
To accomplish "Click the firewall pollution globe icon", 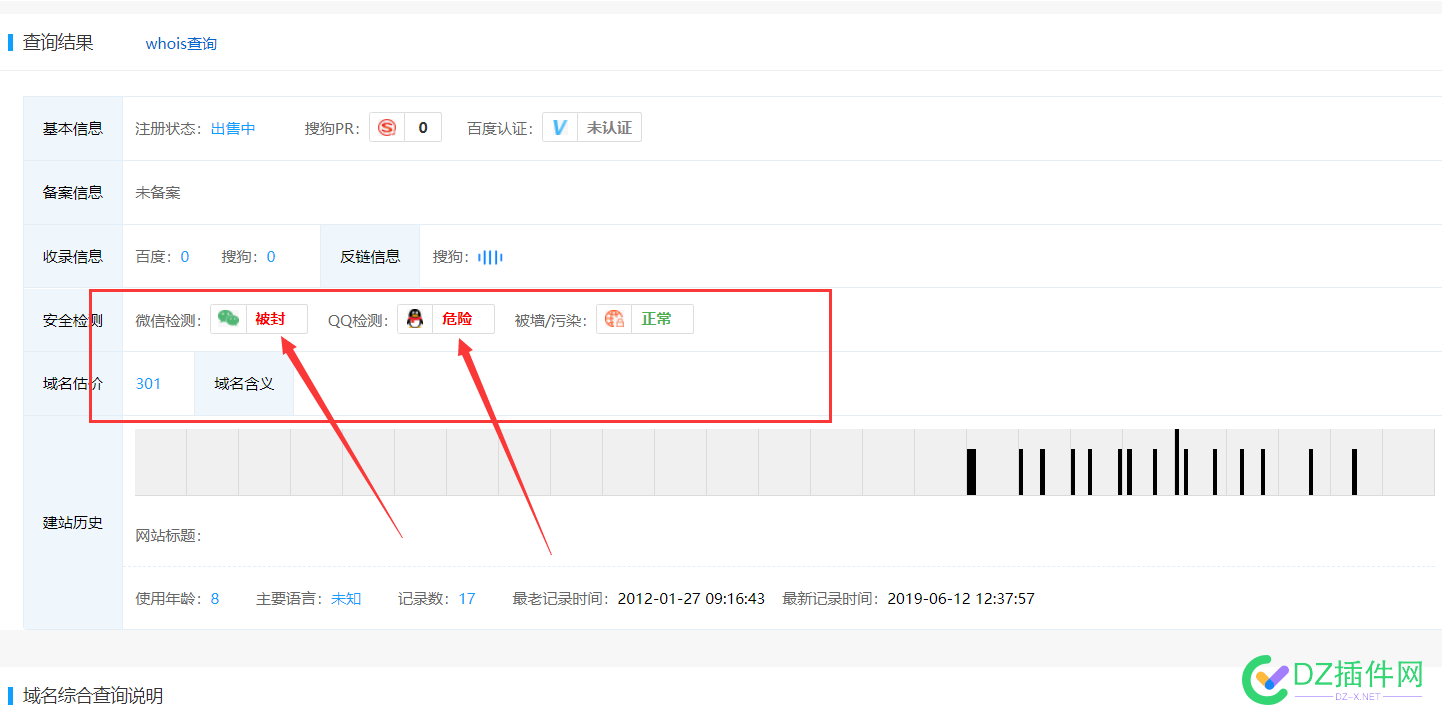I will pyautogui.click(x=614, y=319).
